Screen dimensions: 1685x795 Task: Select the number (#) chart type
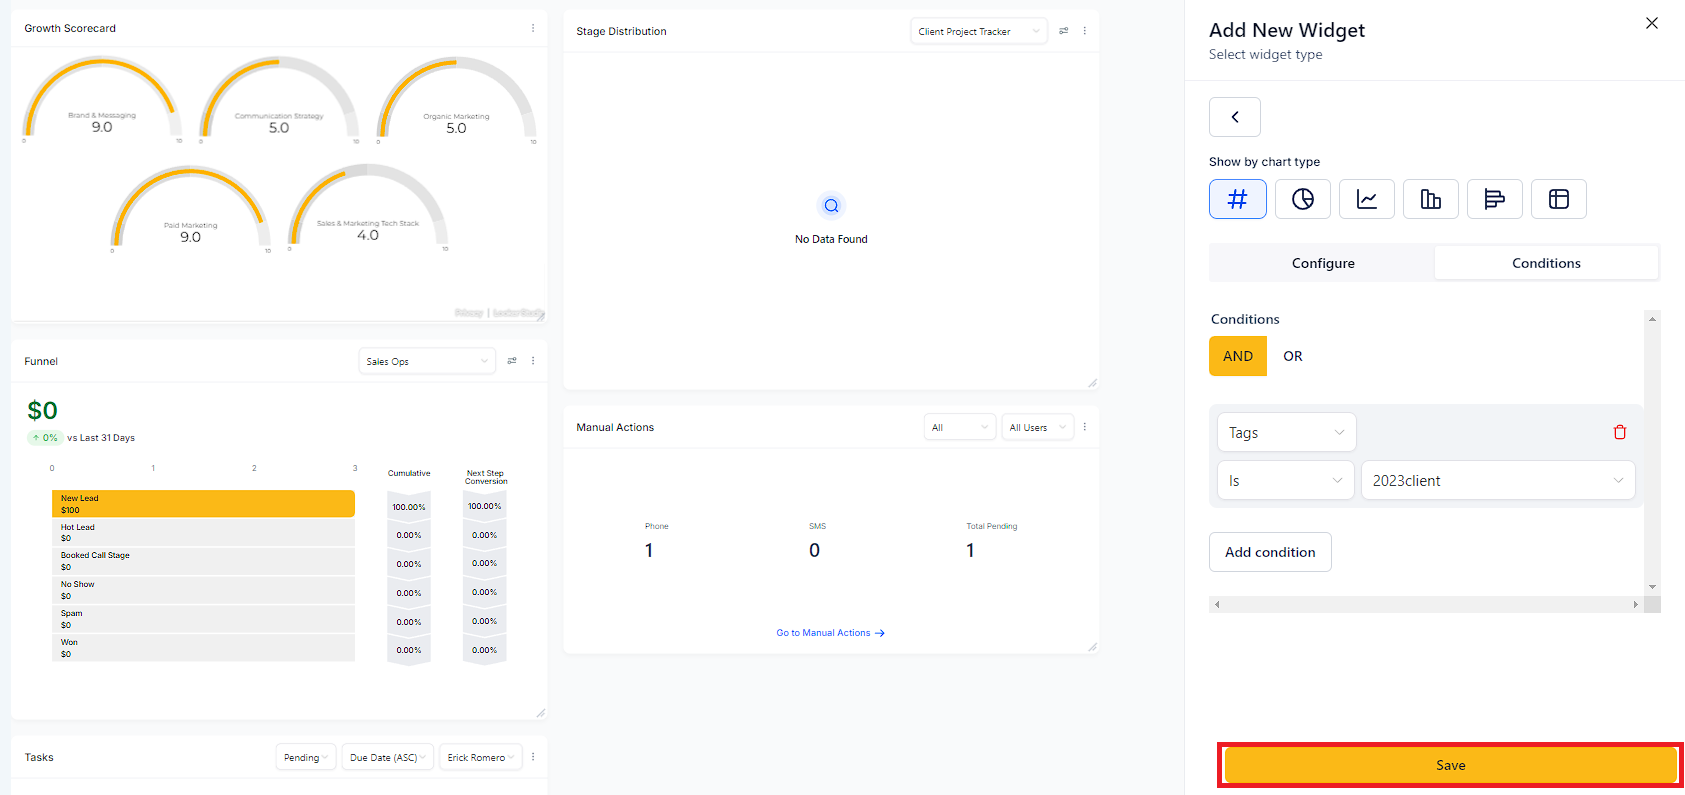point(1237,199)
